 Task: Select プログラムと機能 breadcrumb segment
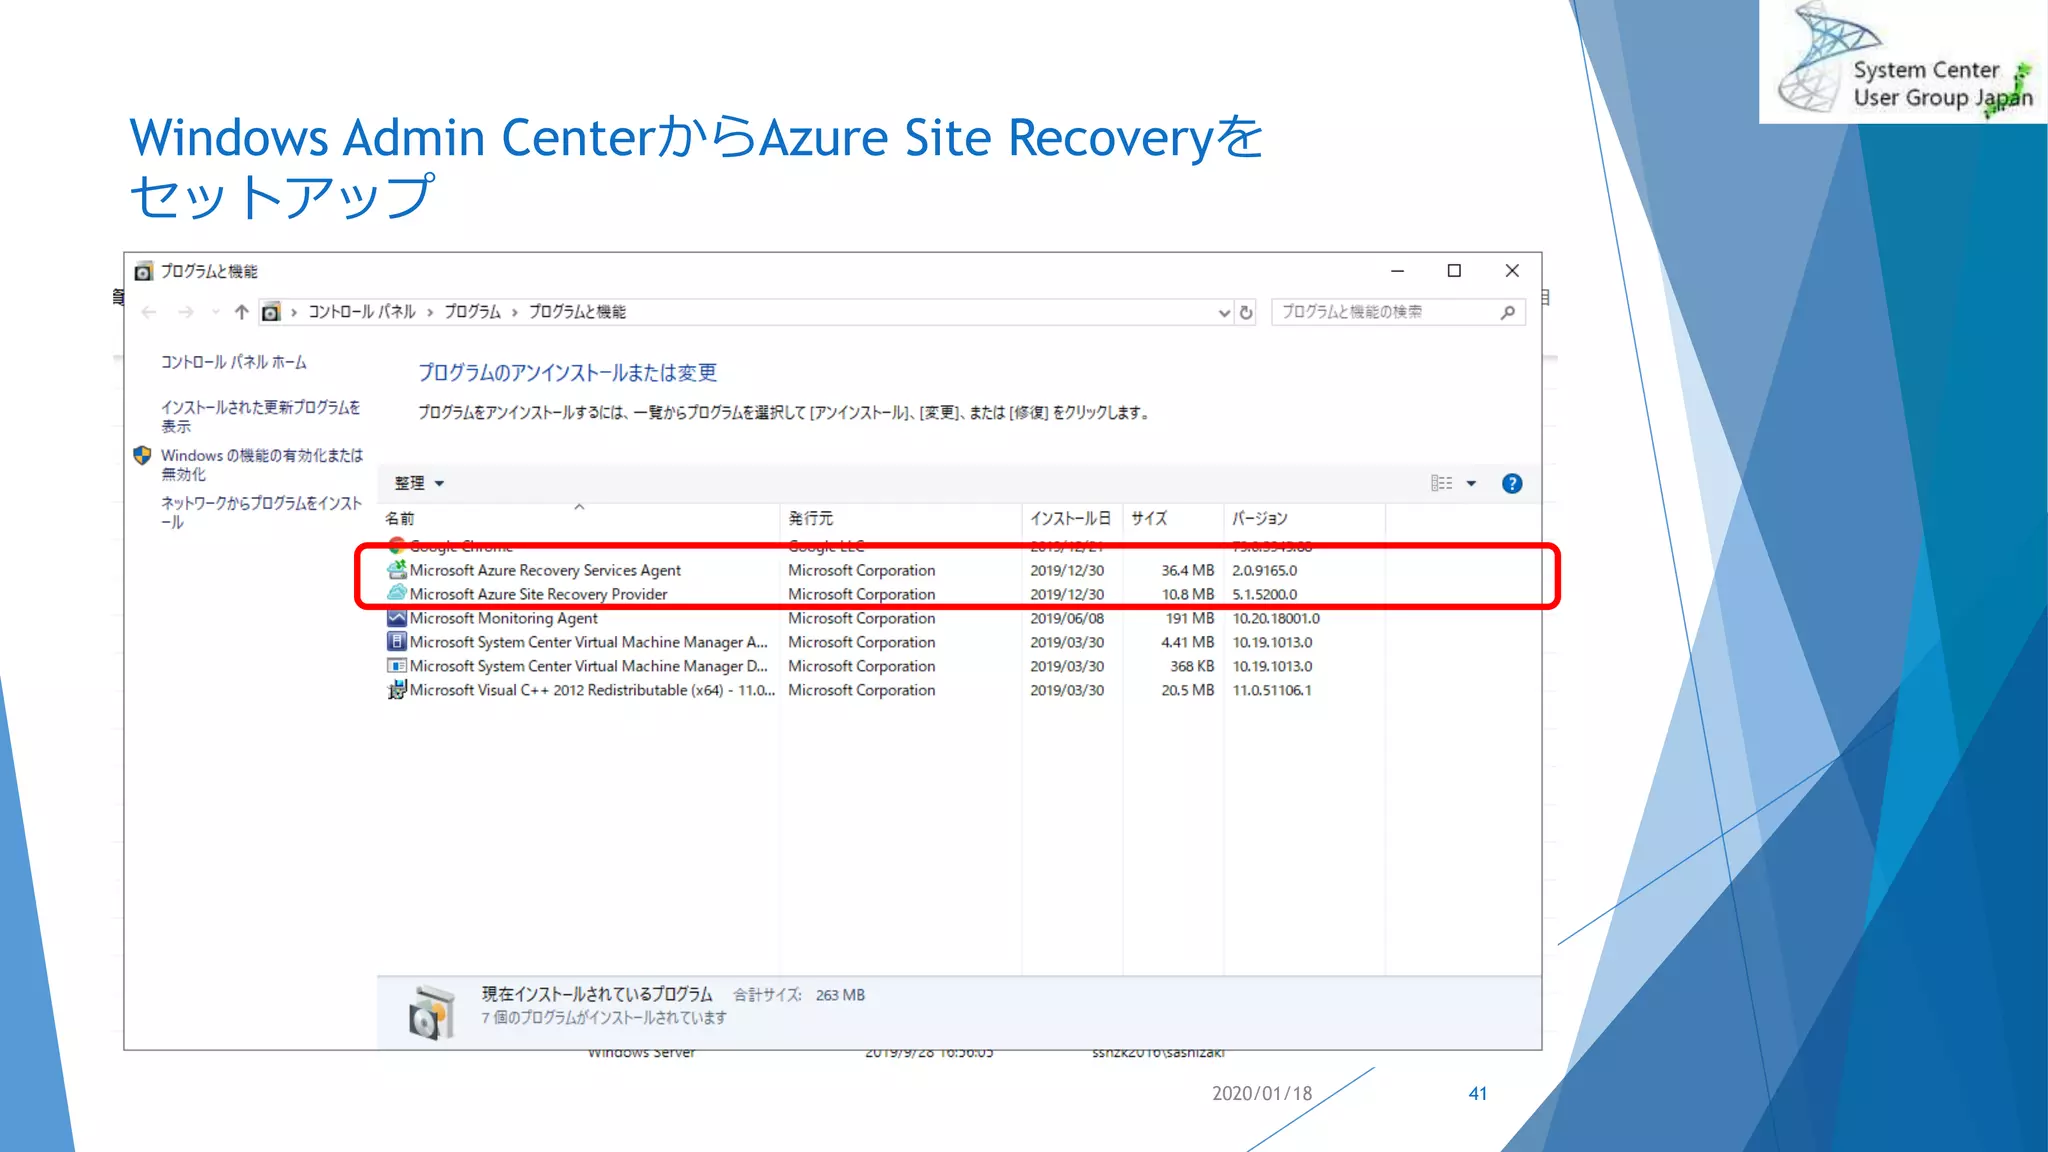(577, 312)
